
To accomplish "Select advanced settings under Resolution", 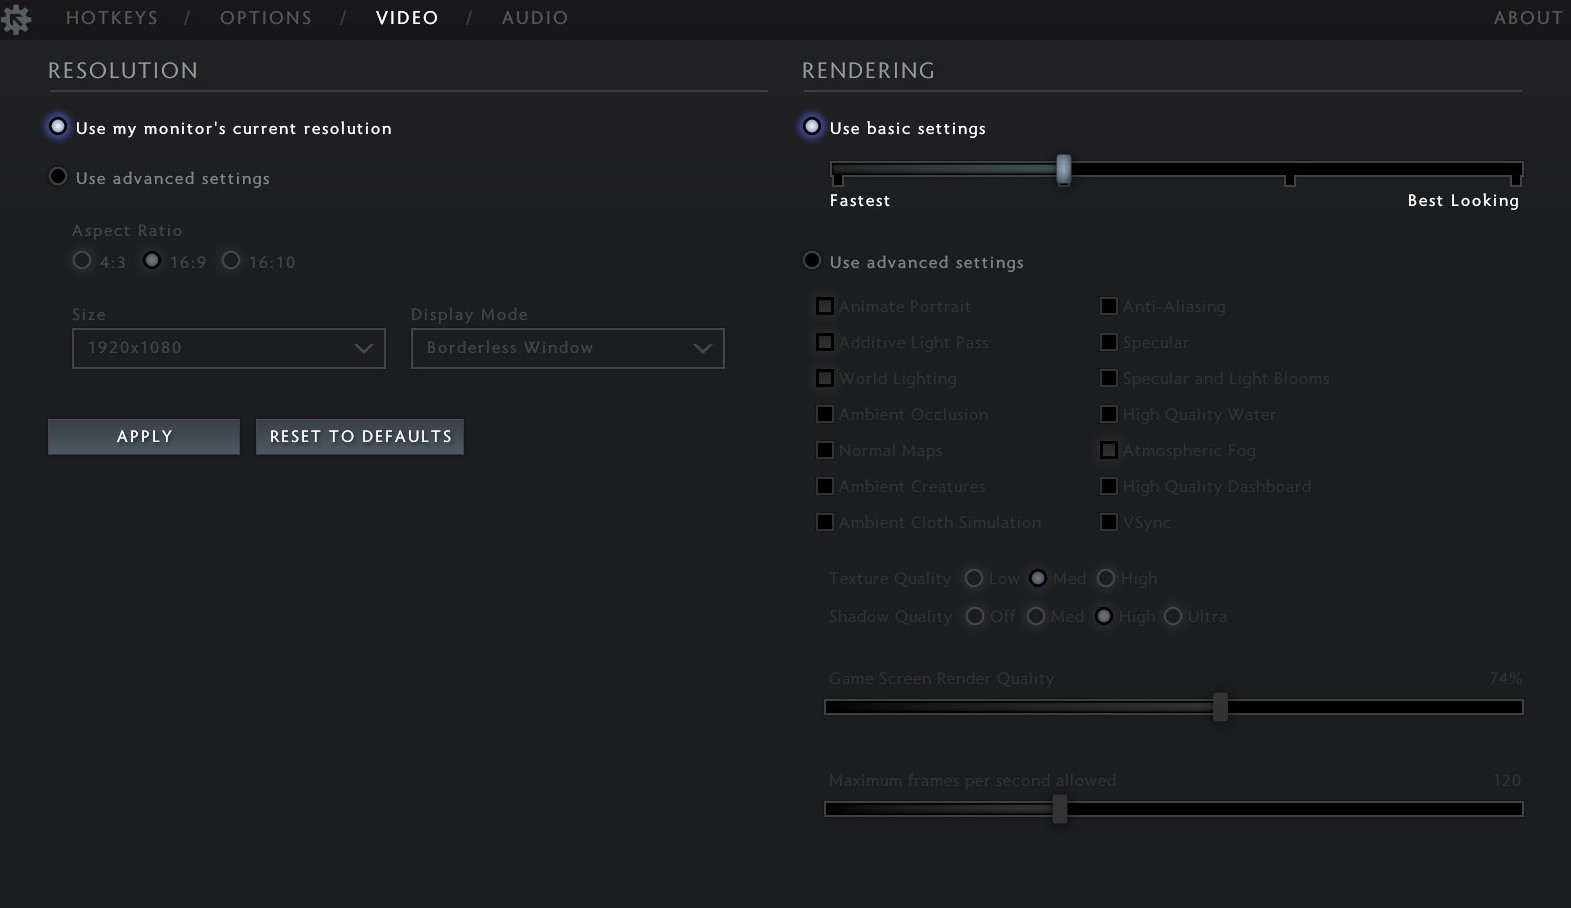I will pyautogui.click(x=58, y=177).
